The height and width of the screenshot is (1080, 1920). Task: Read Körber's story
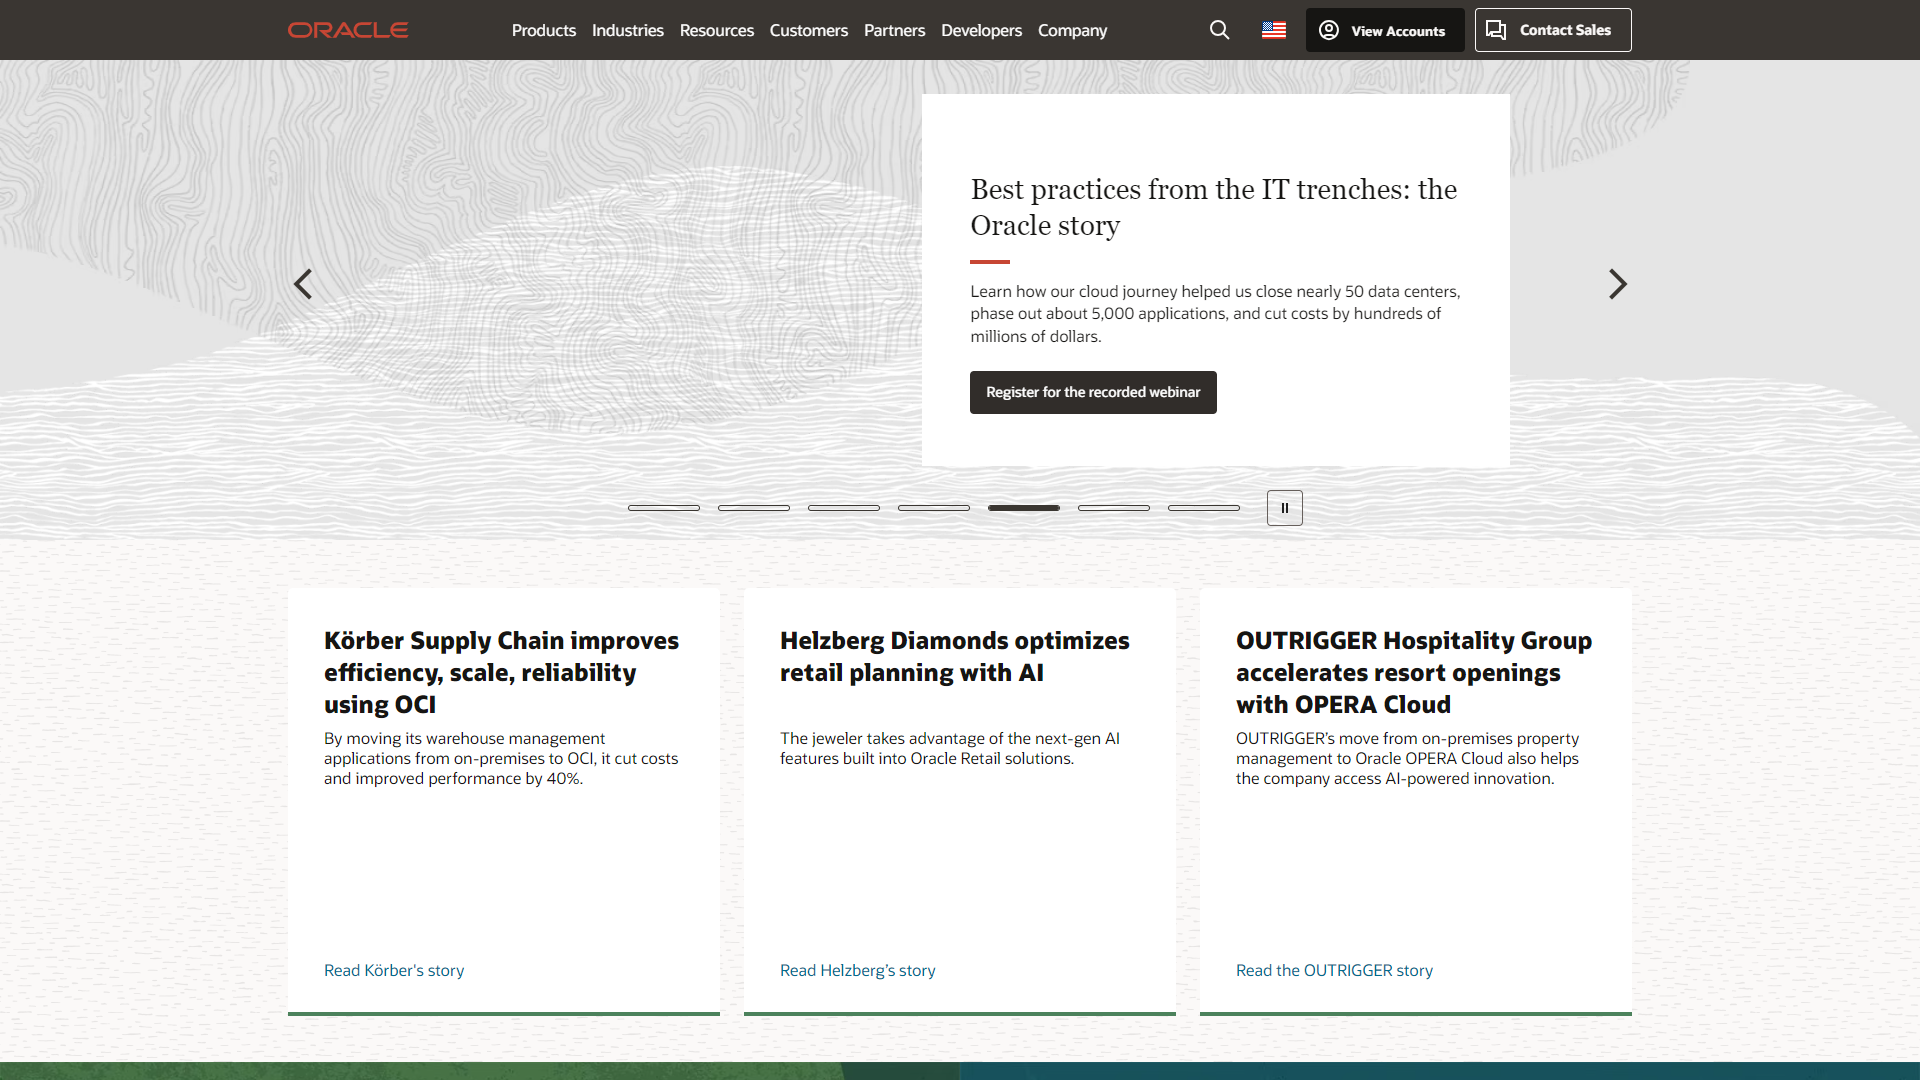click(393, 970)
